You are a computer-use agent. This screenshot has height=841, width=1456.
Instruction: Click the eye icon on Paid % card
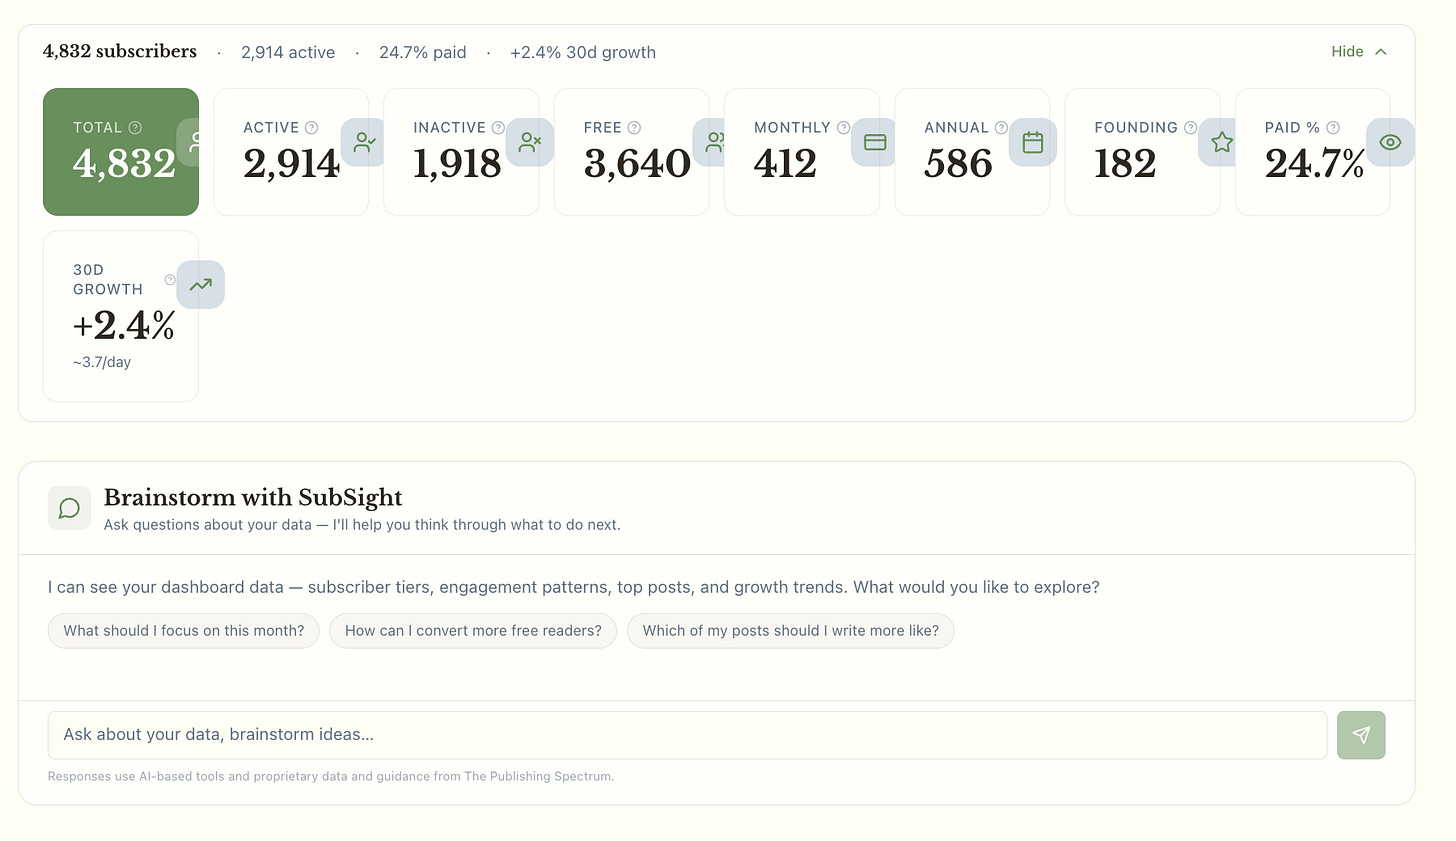coord(1390,142)
